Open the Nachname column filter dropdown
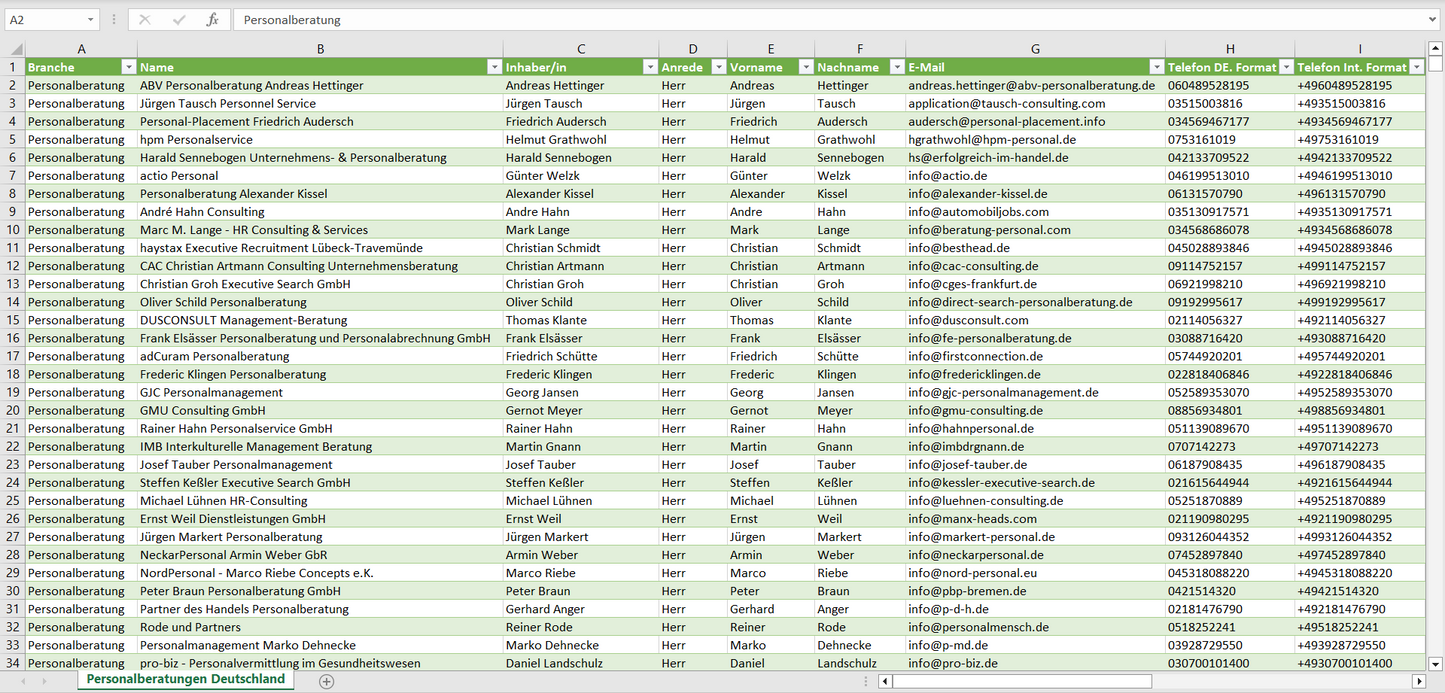 (896, 67)
